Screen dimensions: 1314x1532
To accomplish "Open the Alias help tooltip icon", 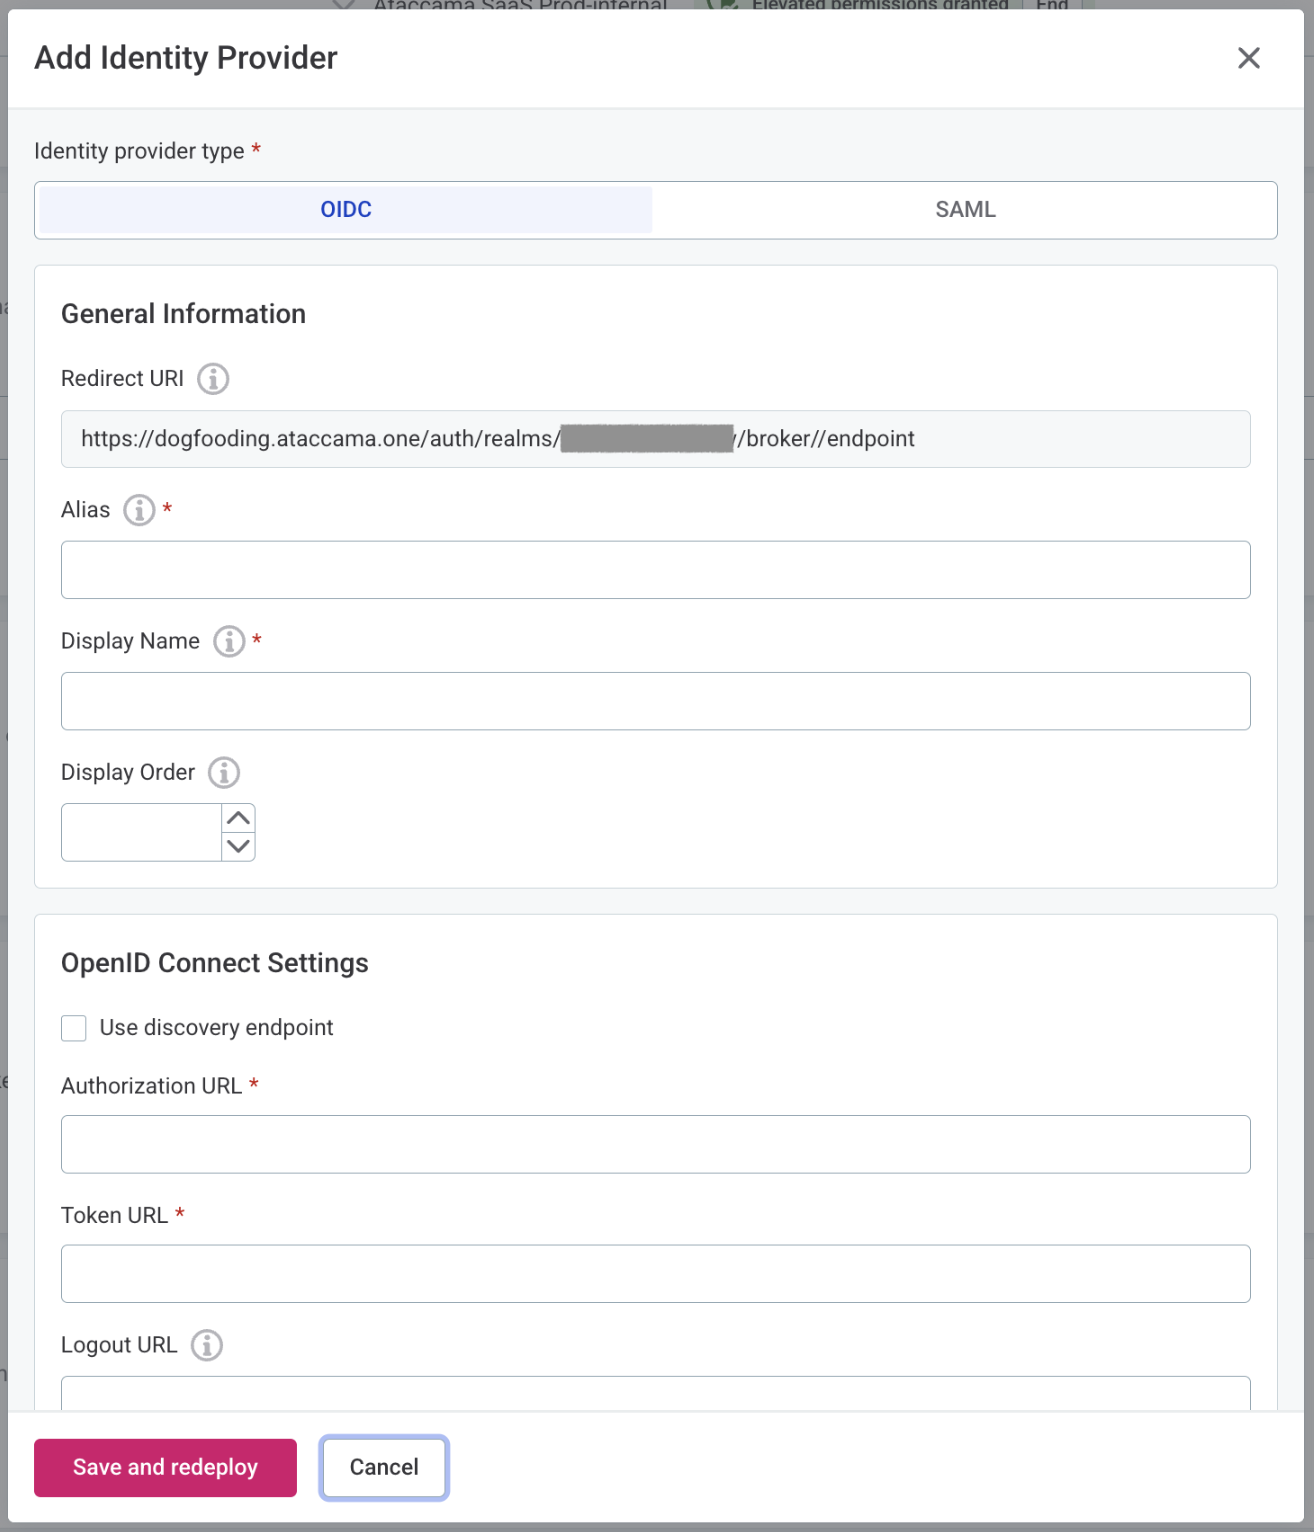I will [x=139, y=510].
